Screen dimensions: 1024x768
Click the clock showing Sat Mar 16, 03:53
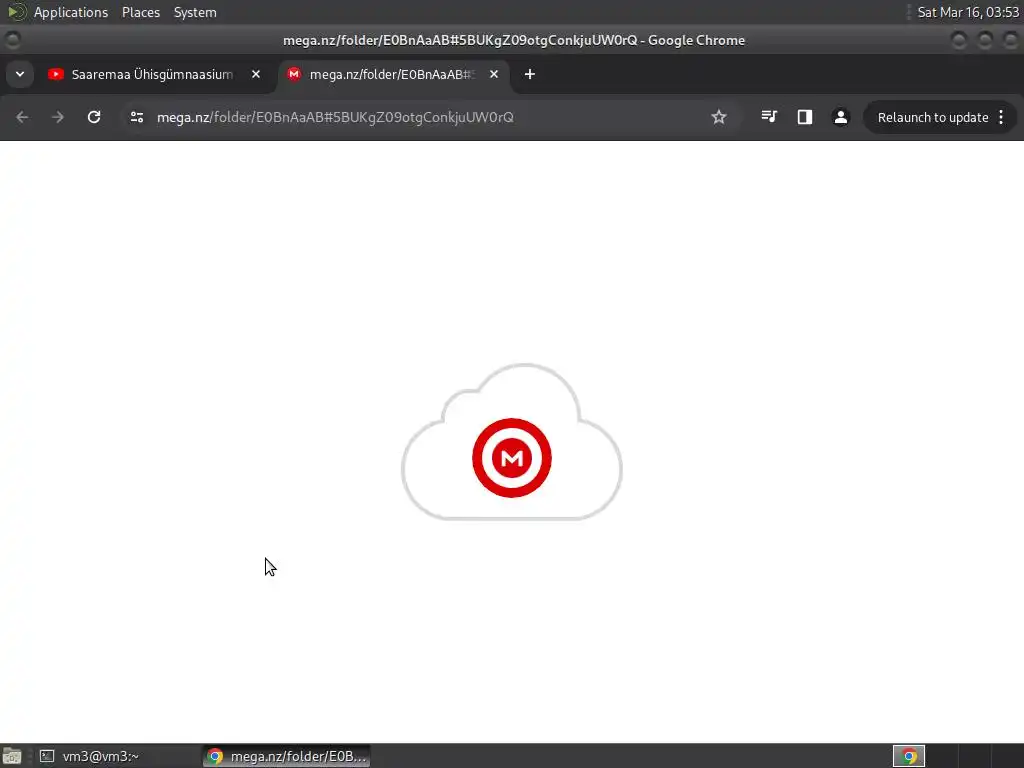click(968, 12)
